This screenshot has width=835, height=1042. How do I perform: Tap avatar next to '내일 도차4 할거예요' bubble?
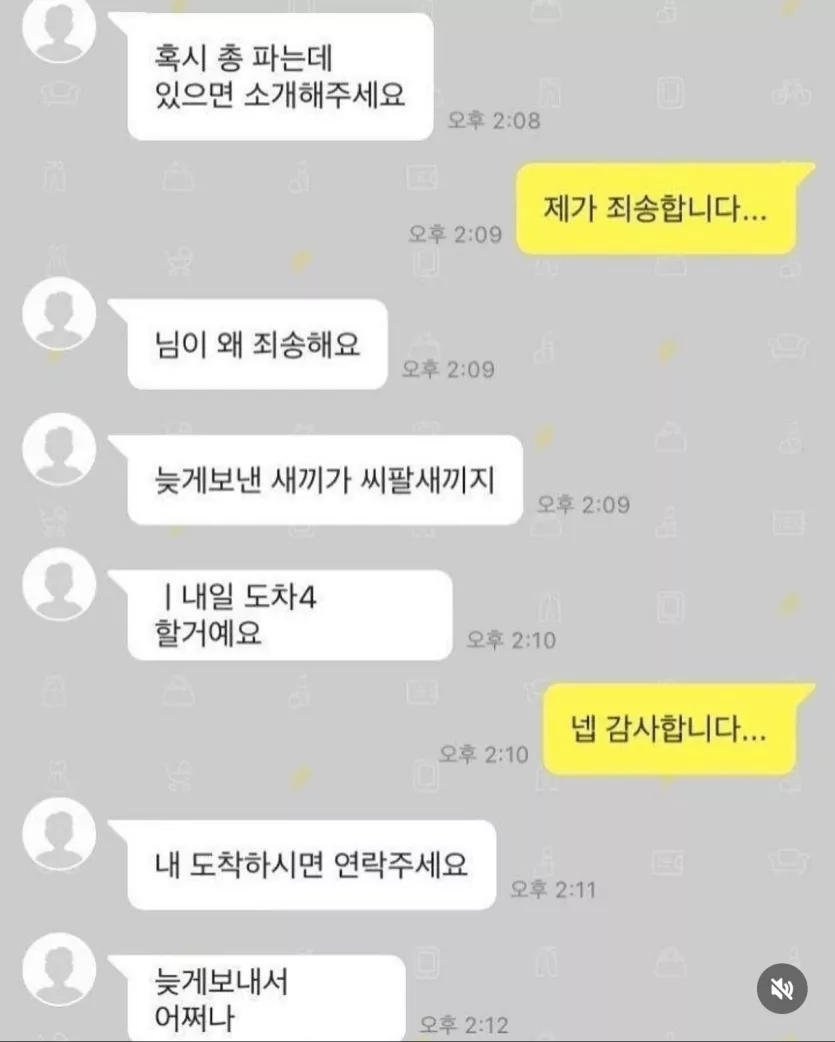tap(59, 584)
